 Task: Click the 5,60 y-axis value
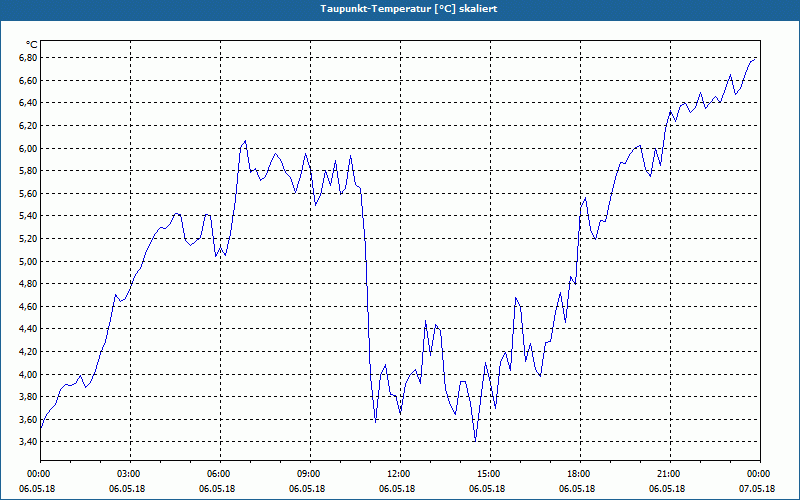(29, 193)
